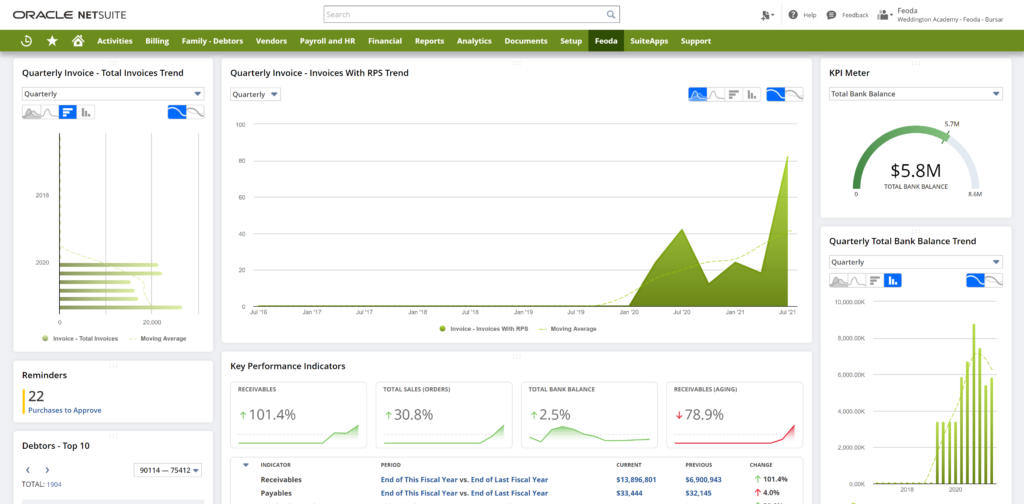
Task: Select line chart in Total Bank Balance Trend
Action: coord(857,281)
